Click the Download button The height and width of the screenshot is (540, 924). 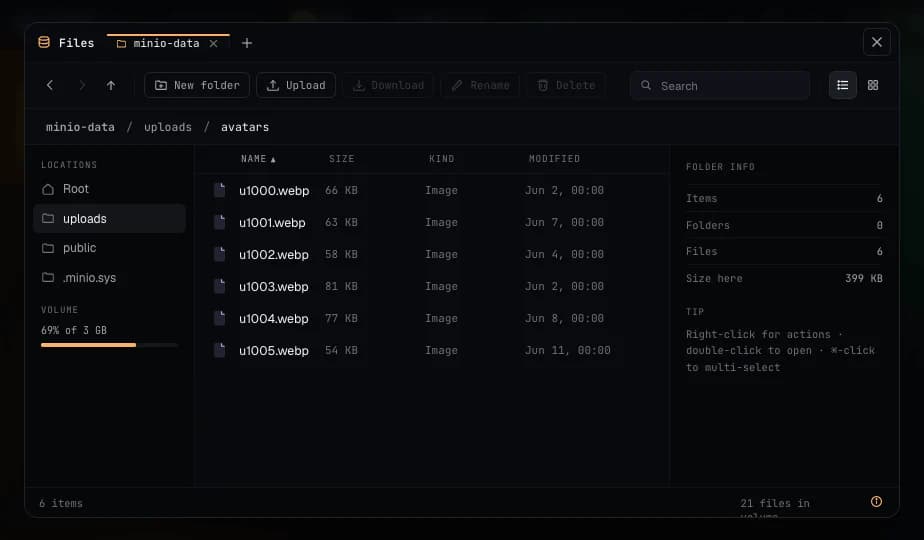[x=388, y=85]
